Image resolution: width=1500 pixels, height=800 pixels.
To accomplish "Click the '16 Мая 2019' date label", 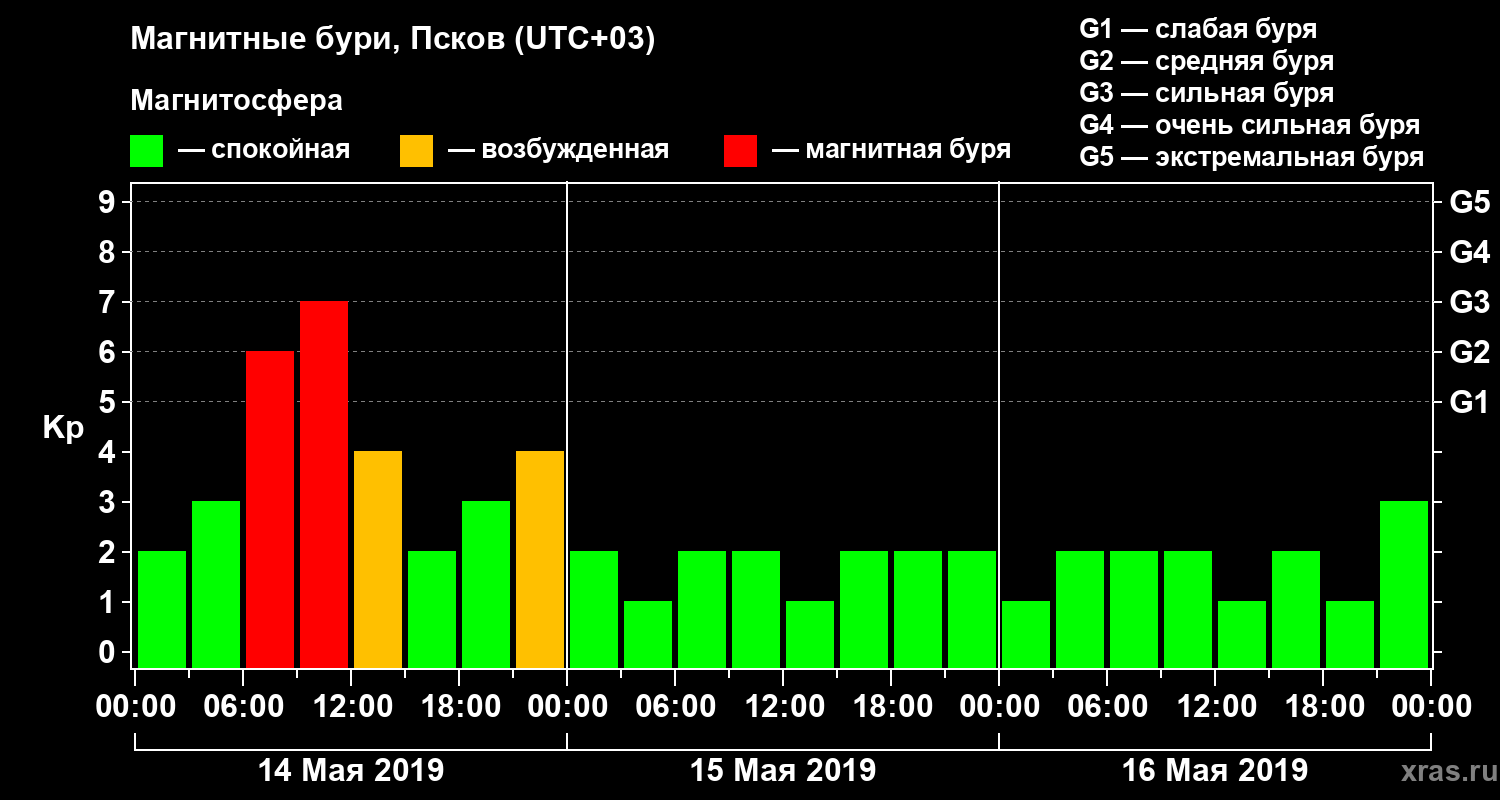I will click(1215, 771).
